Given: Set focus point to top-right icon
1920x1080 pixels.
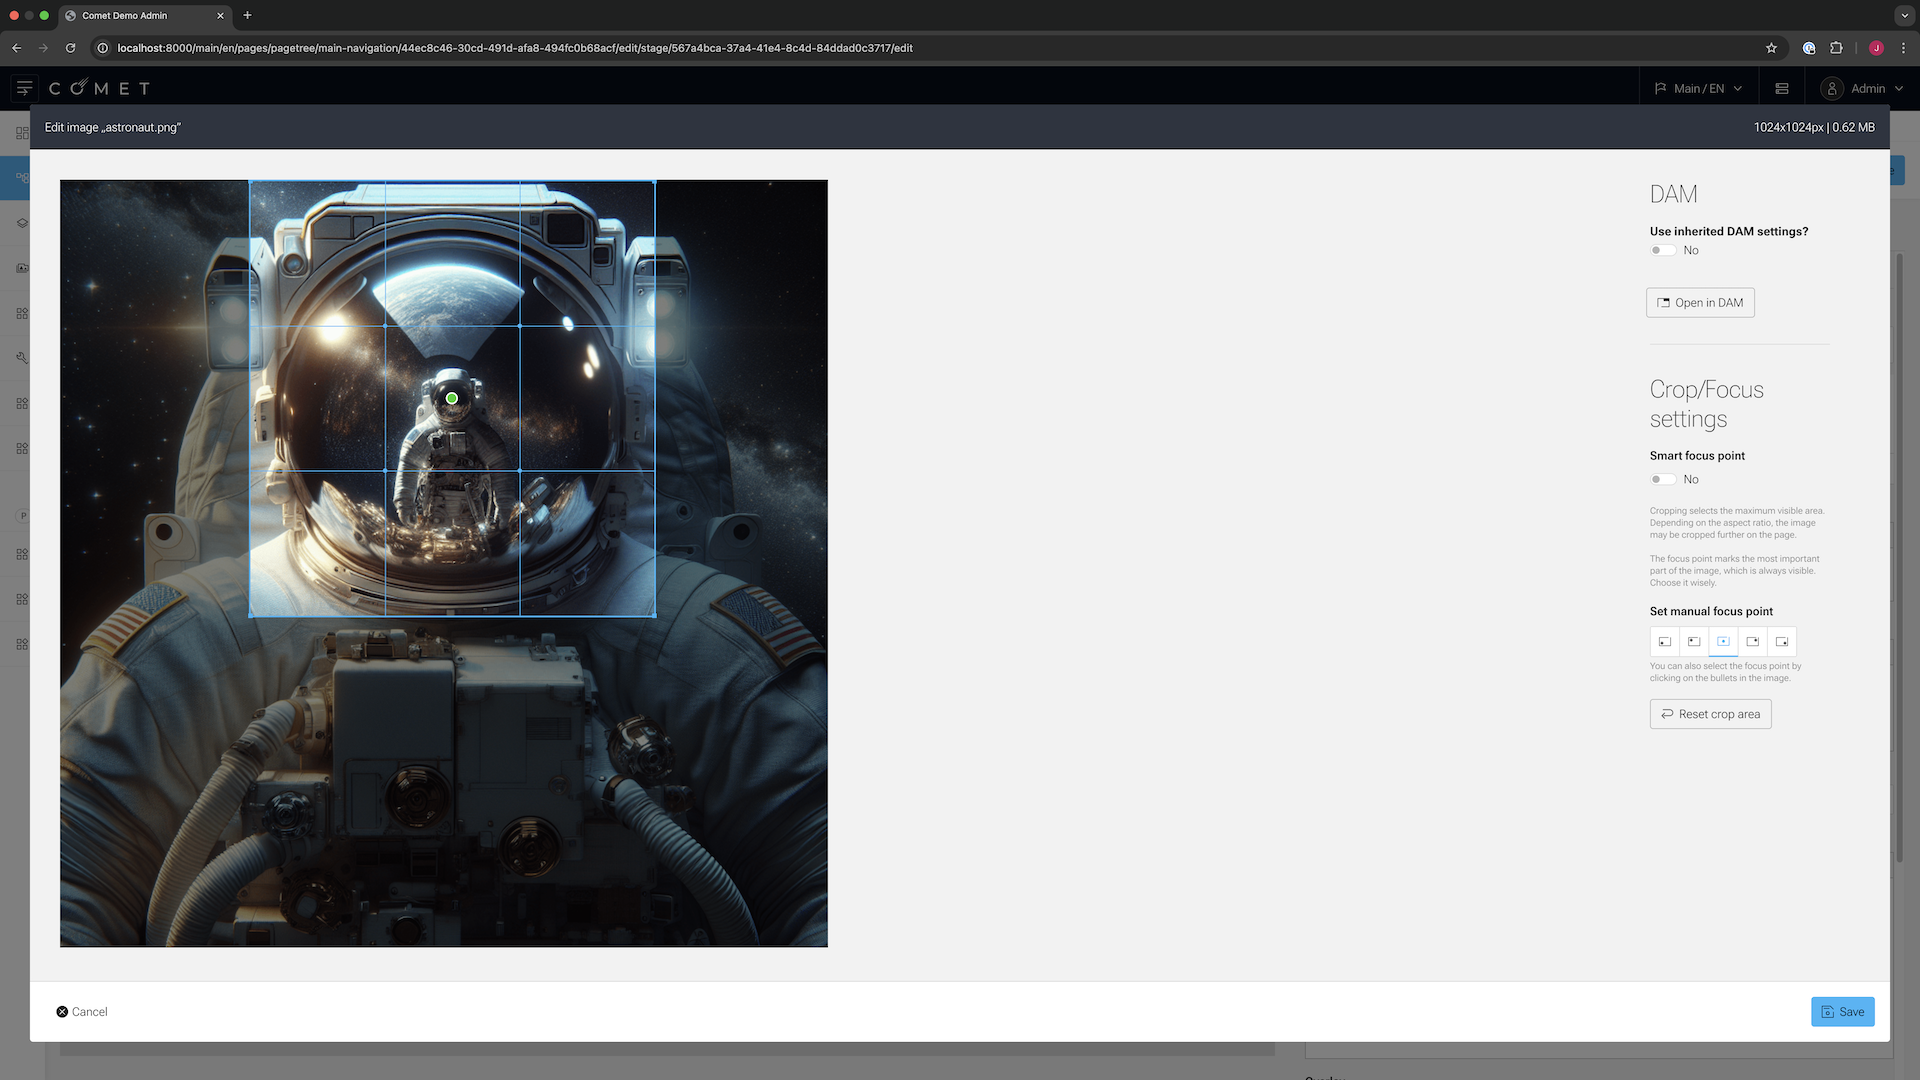Looking at the screenshot, I should (x=1752, y=641).
